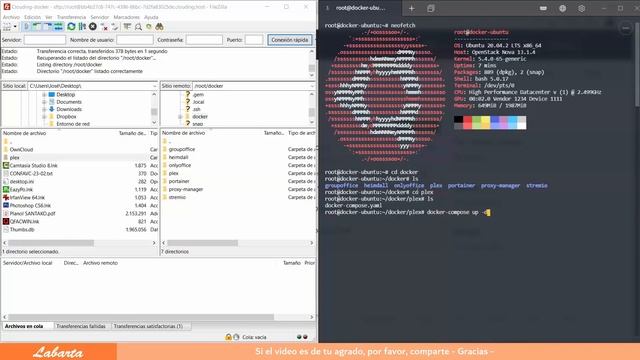Select remote heimdall folder

[178, 157]
